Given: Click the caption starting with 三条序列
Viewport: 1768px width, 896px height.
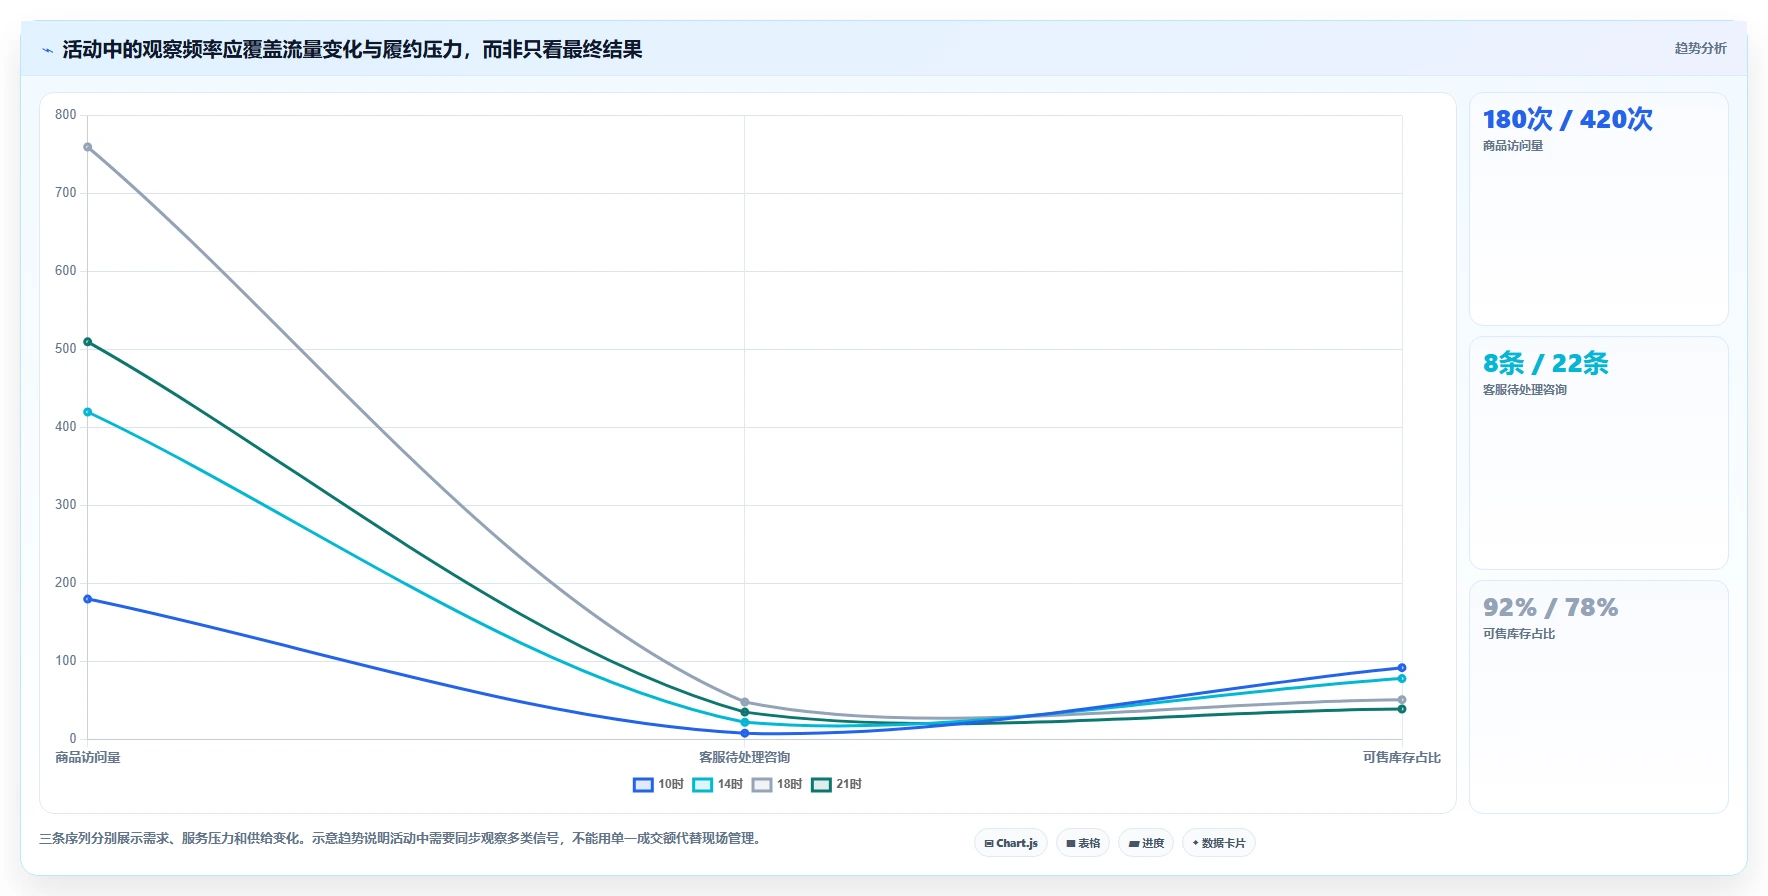Looking at the screenshot, I should [x=403, y=839].
